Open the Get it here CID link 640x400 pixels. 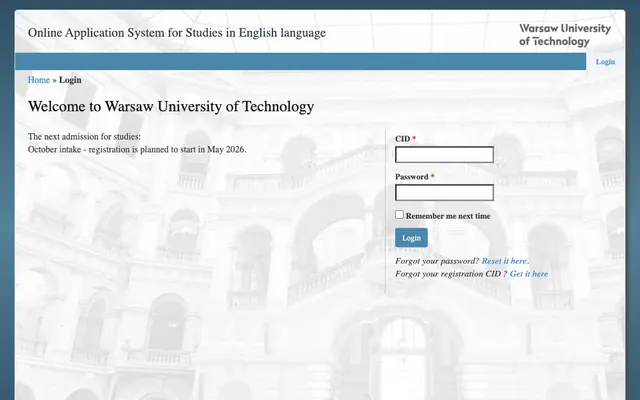(529, 274)
